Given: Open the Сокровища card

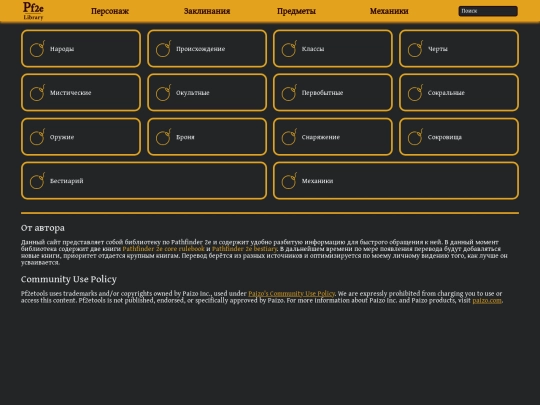Looking at the screenshot, I should 459,137.
